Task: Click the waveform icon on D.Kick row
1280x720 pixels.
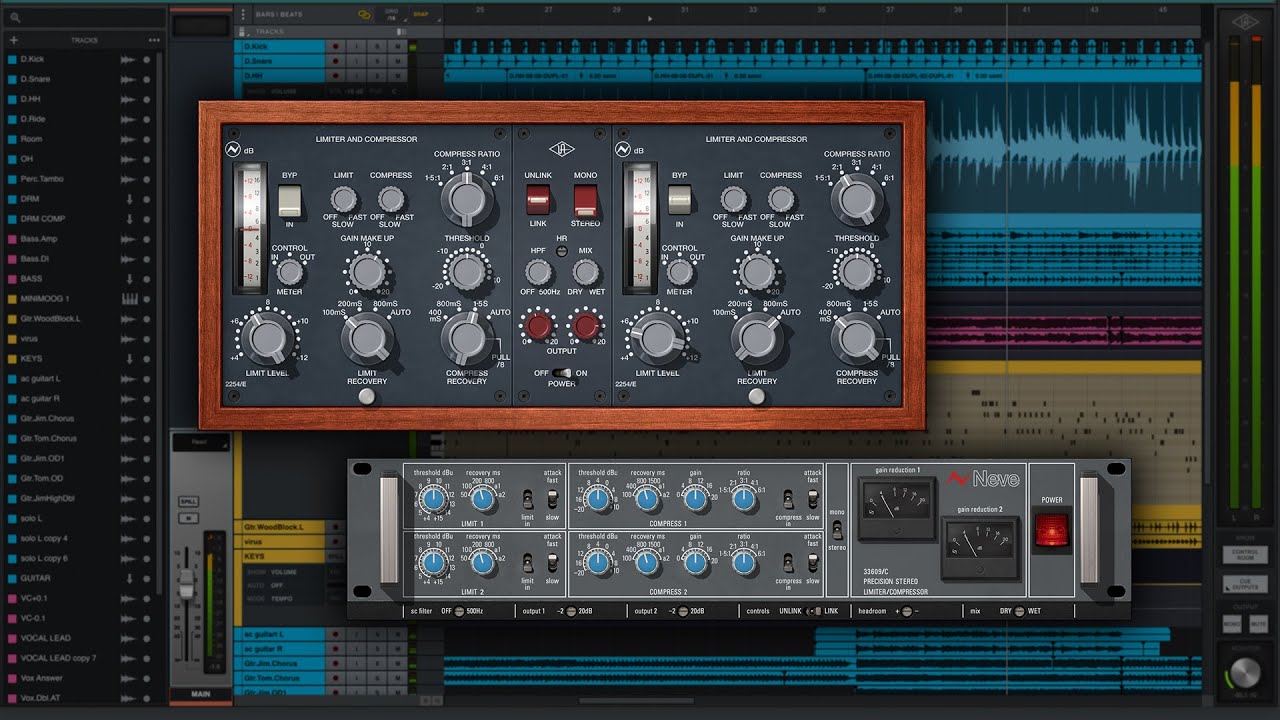Action: 128,59
